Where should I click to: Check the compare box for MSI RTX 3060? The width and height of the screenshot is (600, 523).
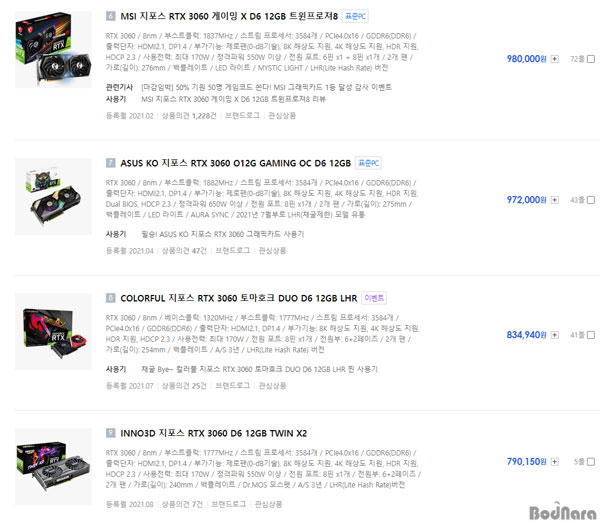(x=591, y=59)
